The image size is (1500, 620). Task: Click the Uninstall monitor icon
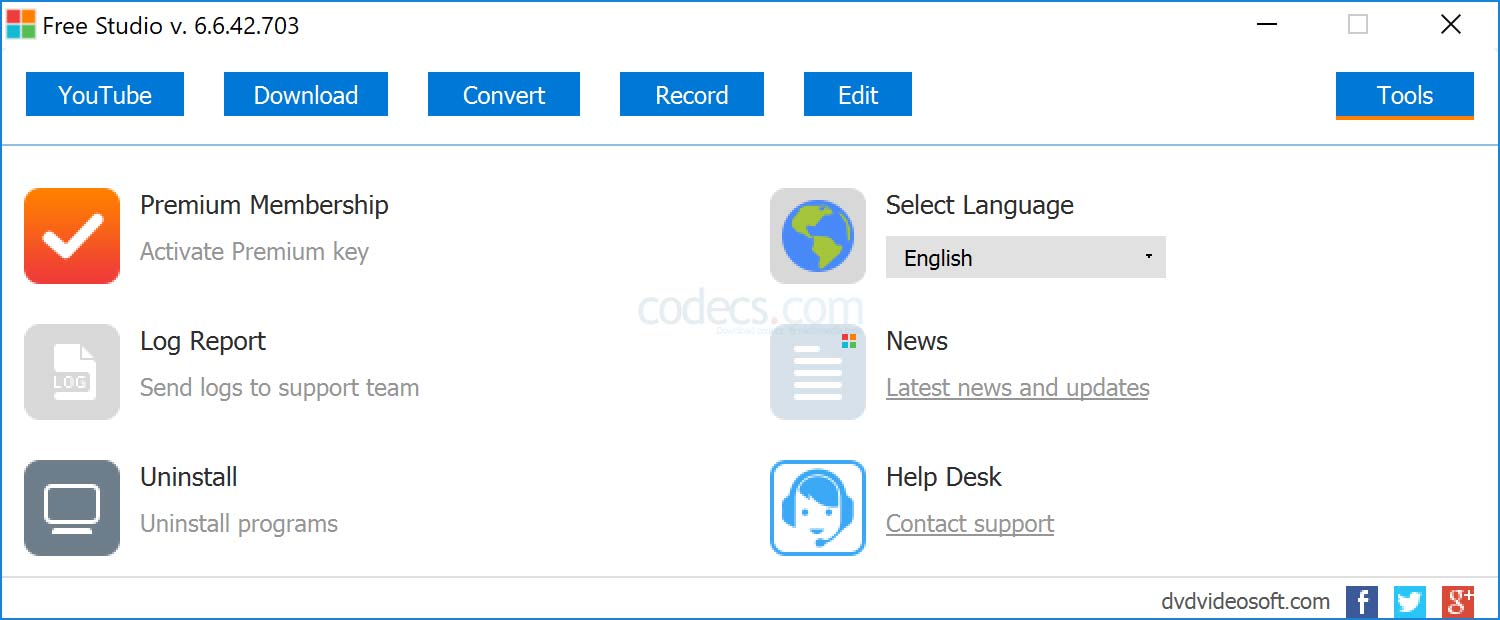click(x=72, y=508)
